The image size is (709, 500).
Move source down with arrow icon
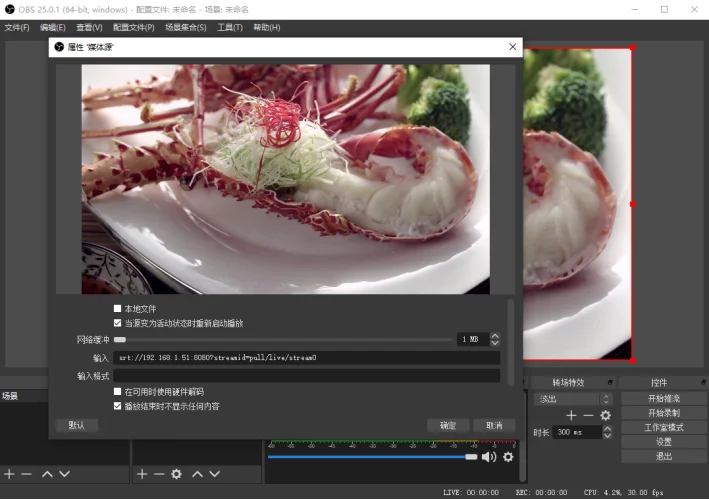click(x=215, y=474)
